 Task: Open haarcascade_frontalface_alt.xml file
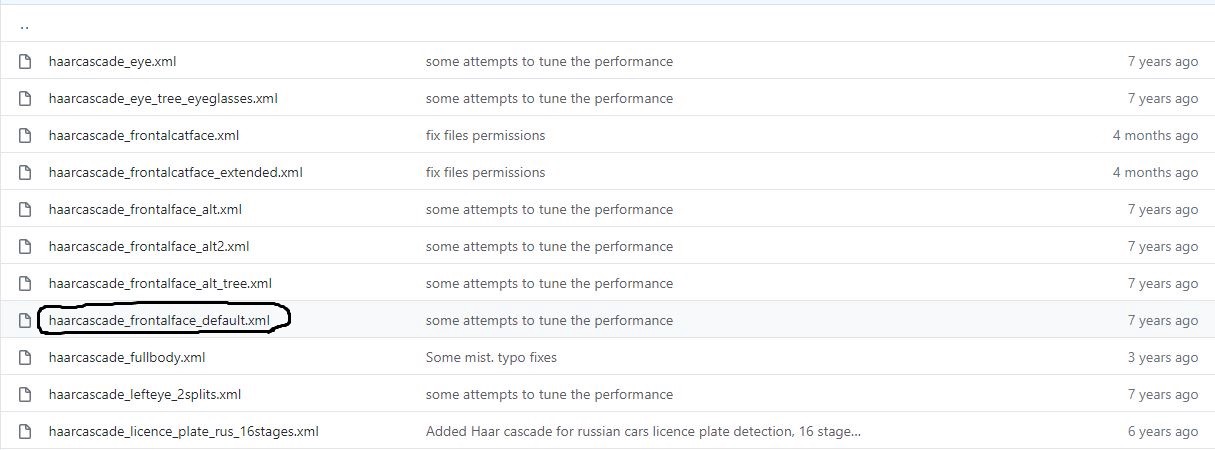[x=145, y=209]
